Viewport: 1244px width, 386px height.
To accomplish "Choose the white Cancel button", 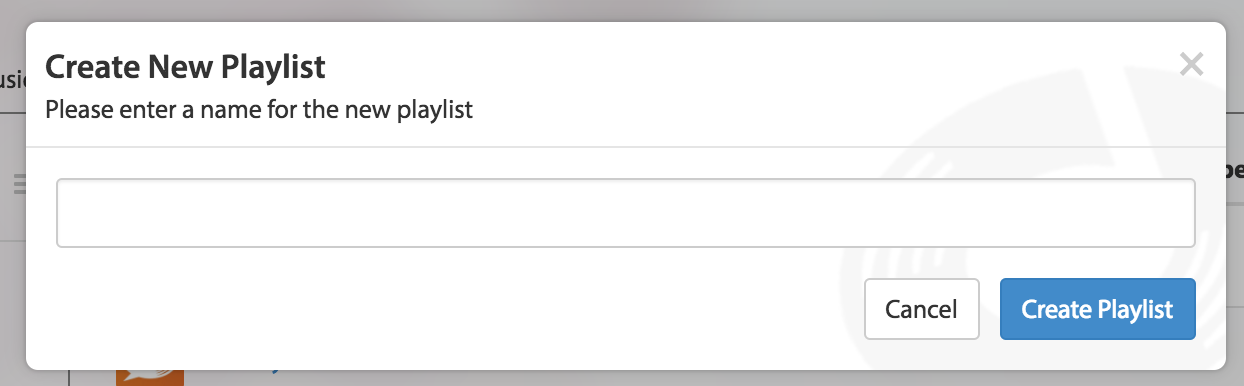I will 921,310.
